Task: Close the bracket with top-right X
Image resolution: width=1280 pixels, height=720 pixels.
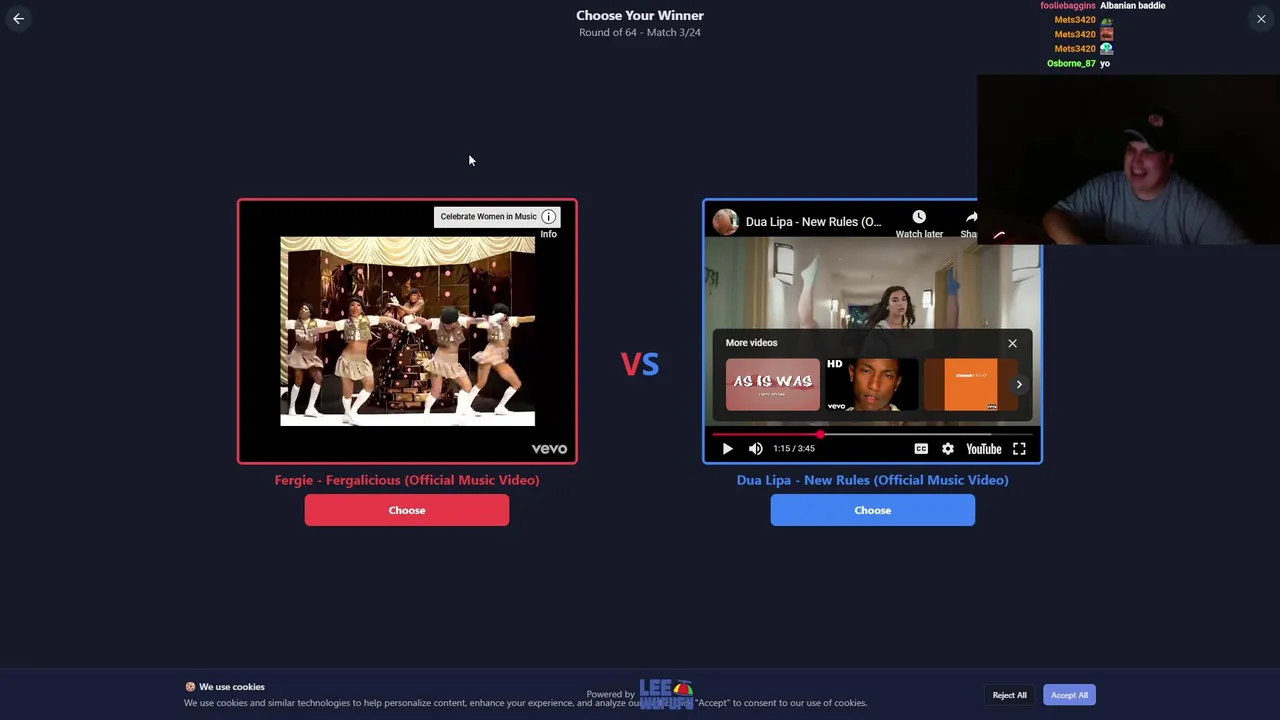Action: pos(1261,19)
